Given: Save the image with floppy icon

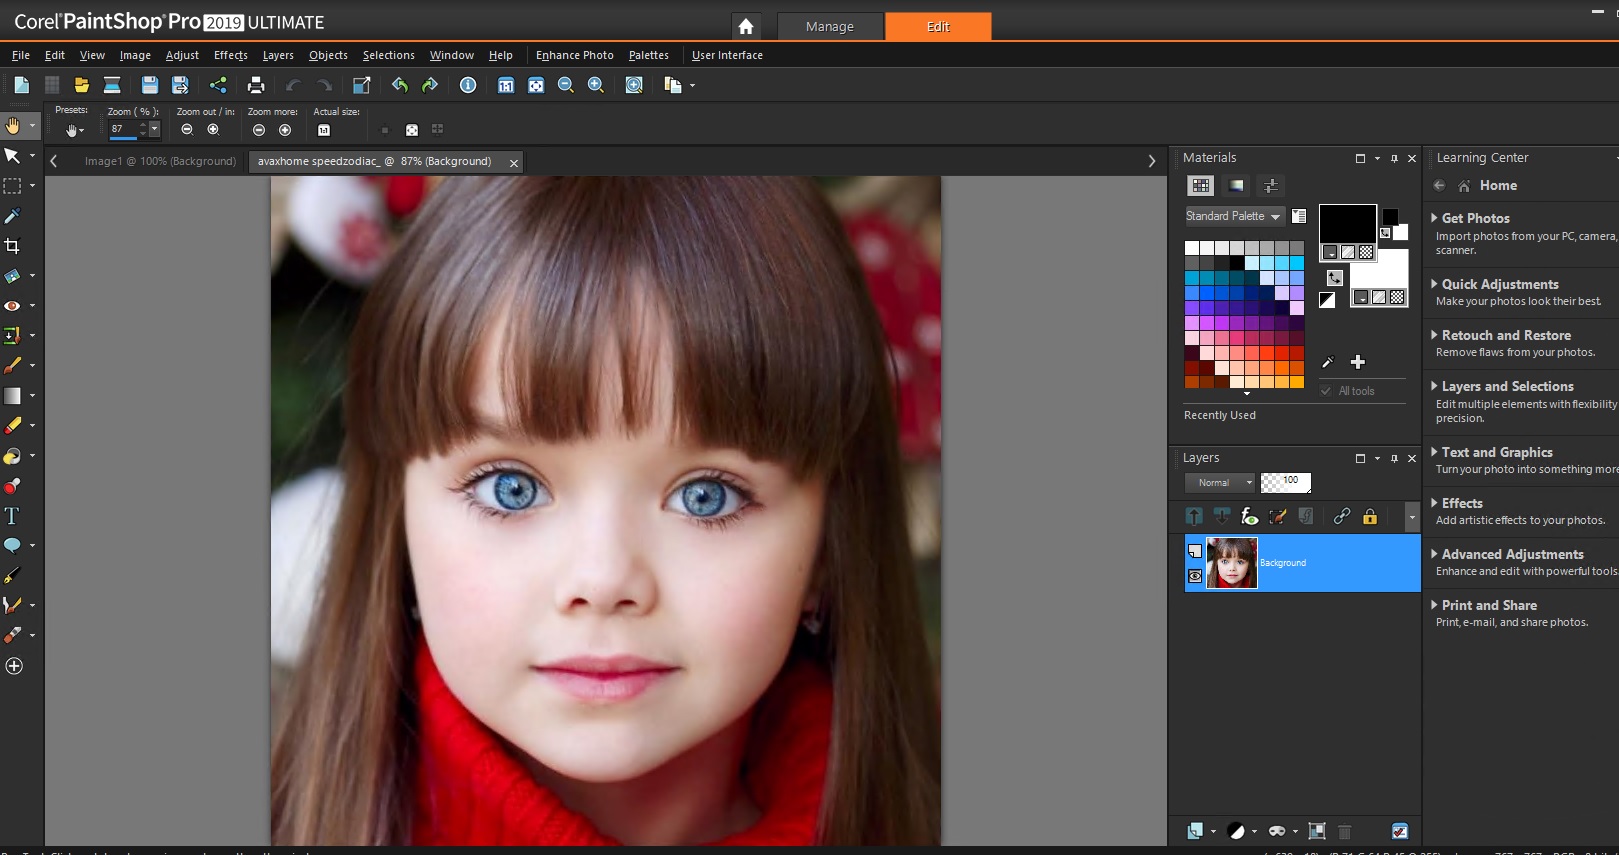Looking at the screenshot, I should [x=150, y=85].
